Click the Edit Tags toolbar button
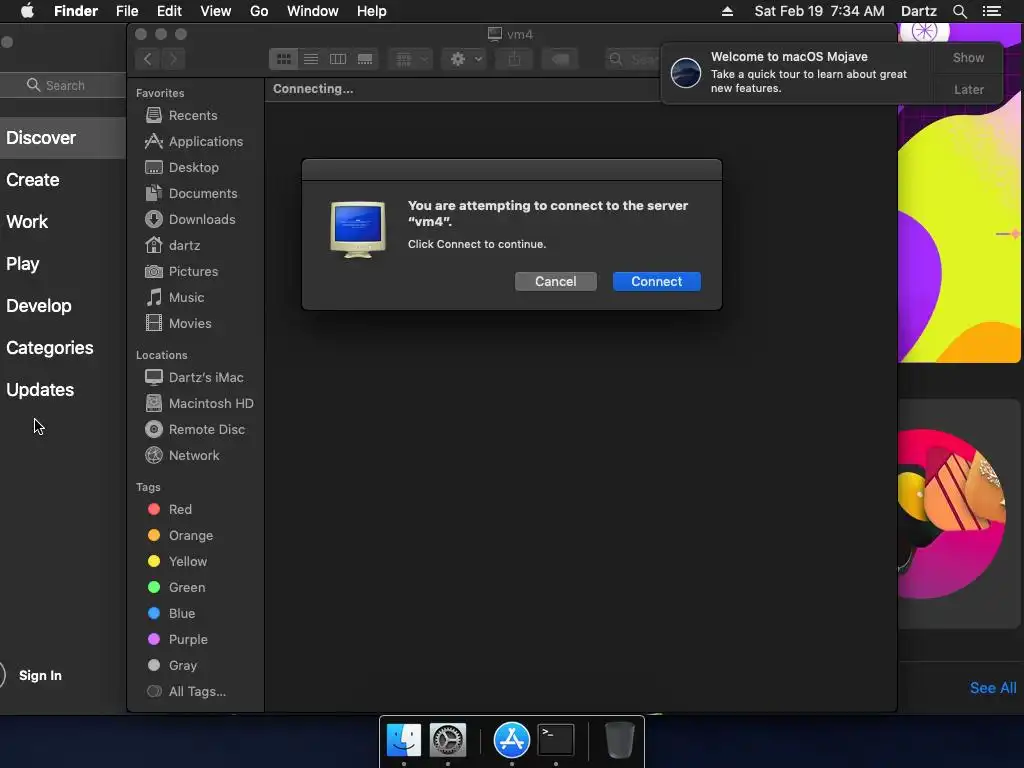This screenshot has width=1024, height=768. click(560, 59)
